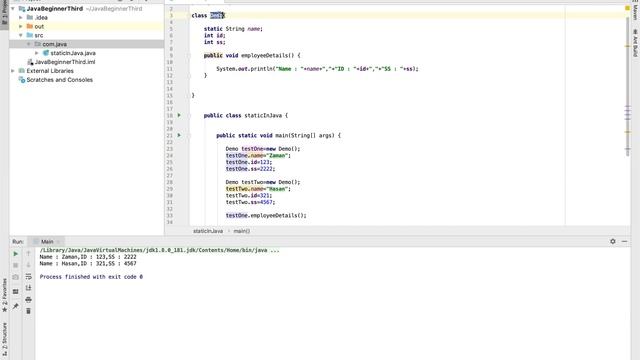Image resolution: width=640 pixels, height=360 pixels.
Task: Click 'Name : Hasan,ID : 321' output line
Action: [88, 264]
